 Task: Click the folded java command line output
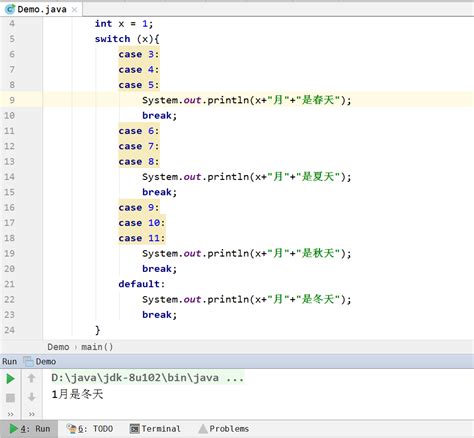coord(148,378)
